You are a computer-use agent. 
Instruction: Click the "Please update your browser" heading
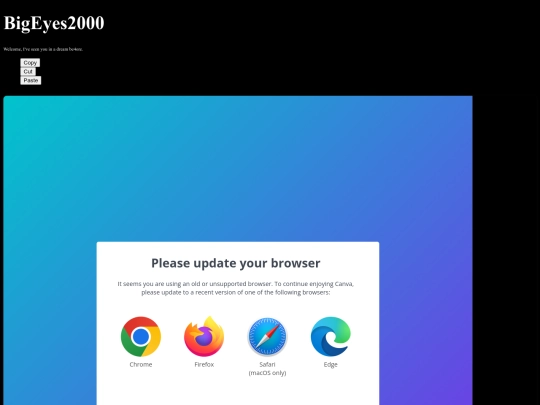(x=236, y=263)
